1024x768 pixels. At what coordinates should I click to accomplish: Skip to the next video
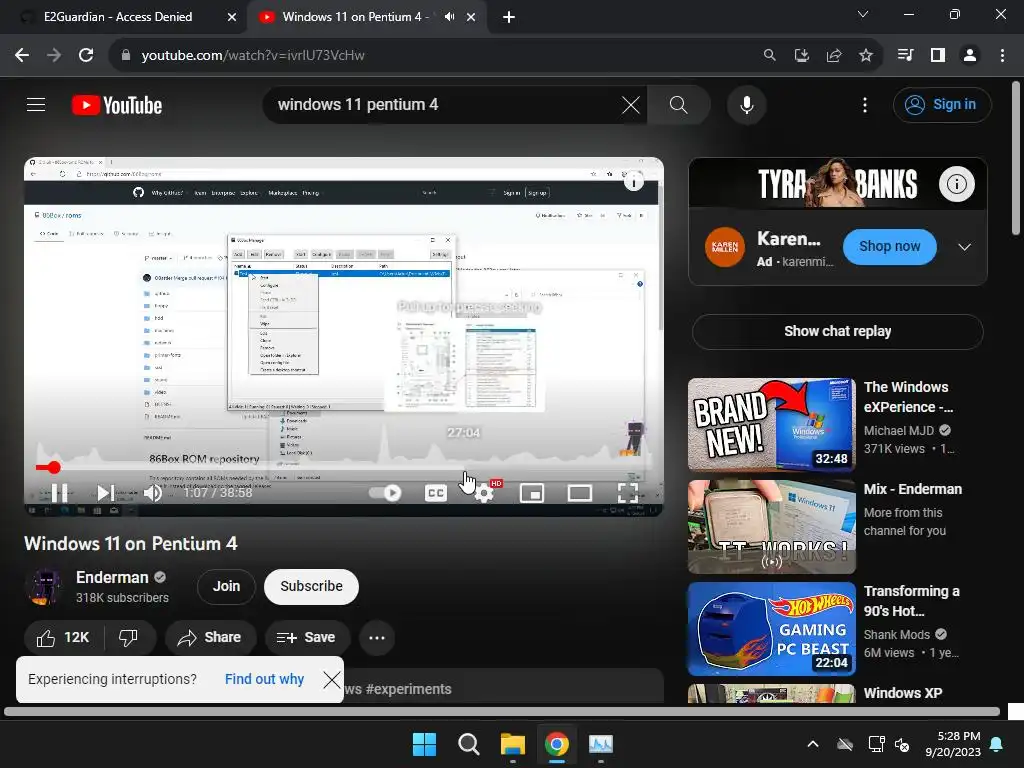coord(105,492)
